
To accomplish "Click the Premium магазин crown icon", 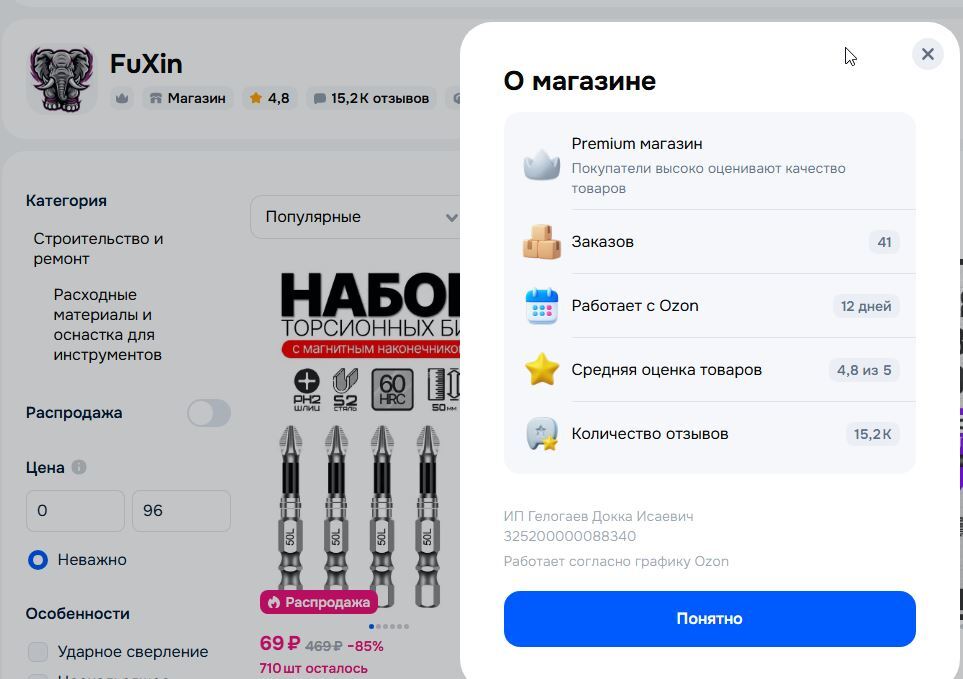I will click(542, 165).
